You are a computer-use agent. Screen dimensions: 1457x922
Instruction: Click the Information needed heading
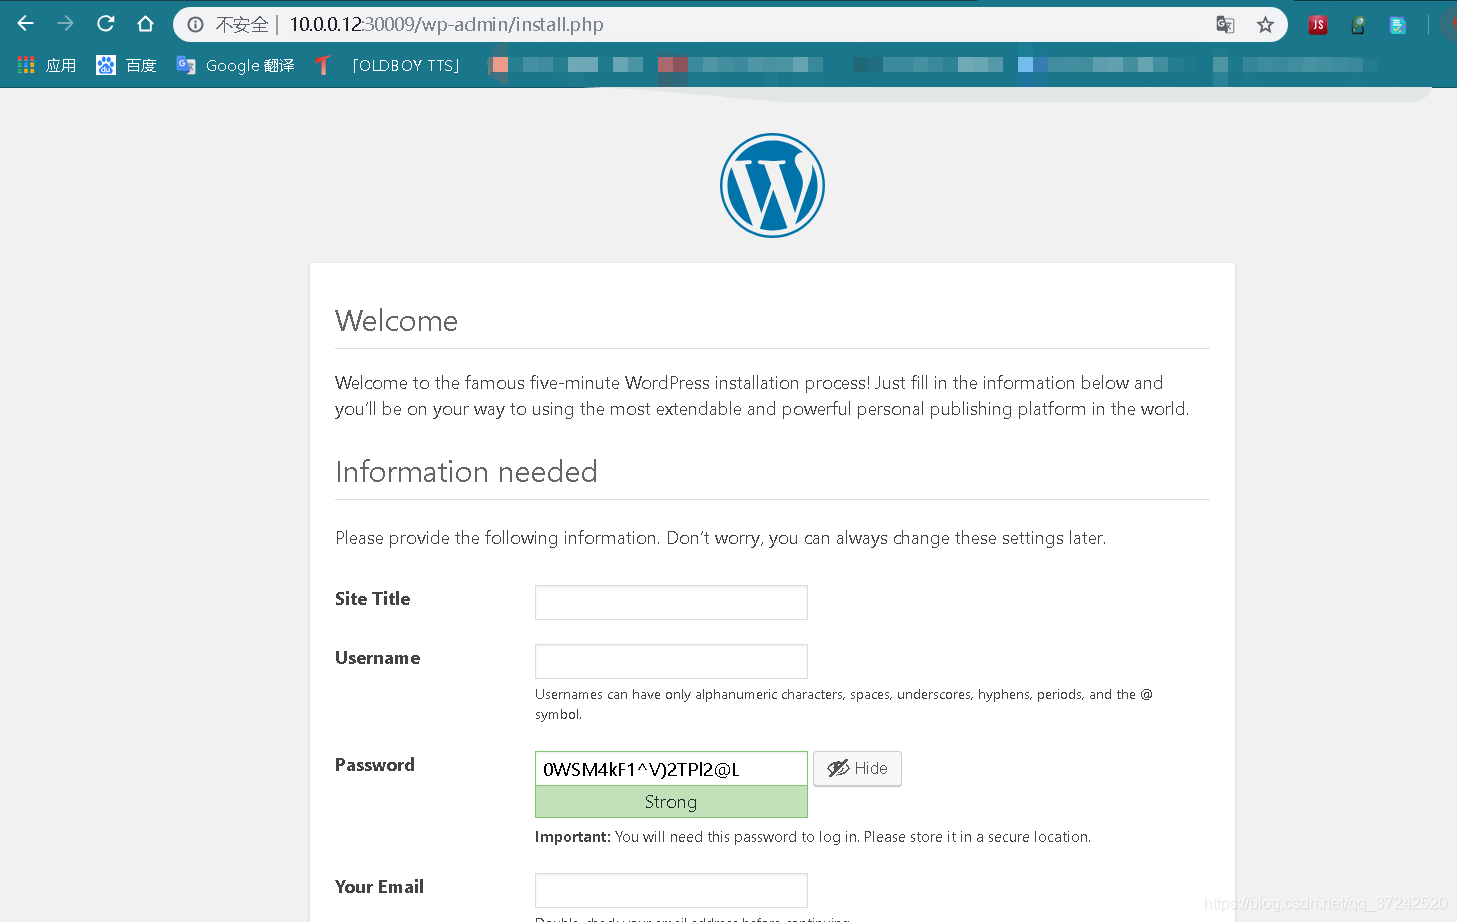[466, 472]
